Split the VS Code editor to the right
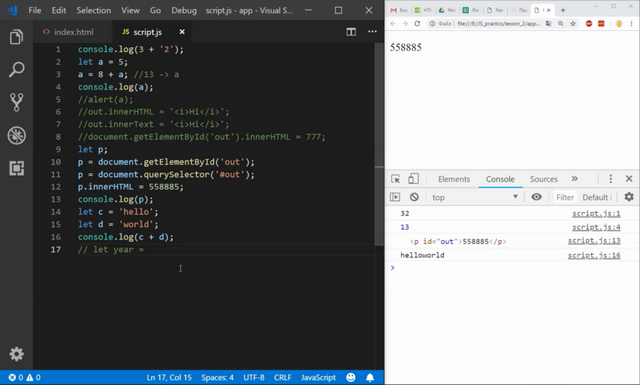 [351, 32]
